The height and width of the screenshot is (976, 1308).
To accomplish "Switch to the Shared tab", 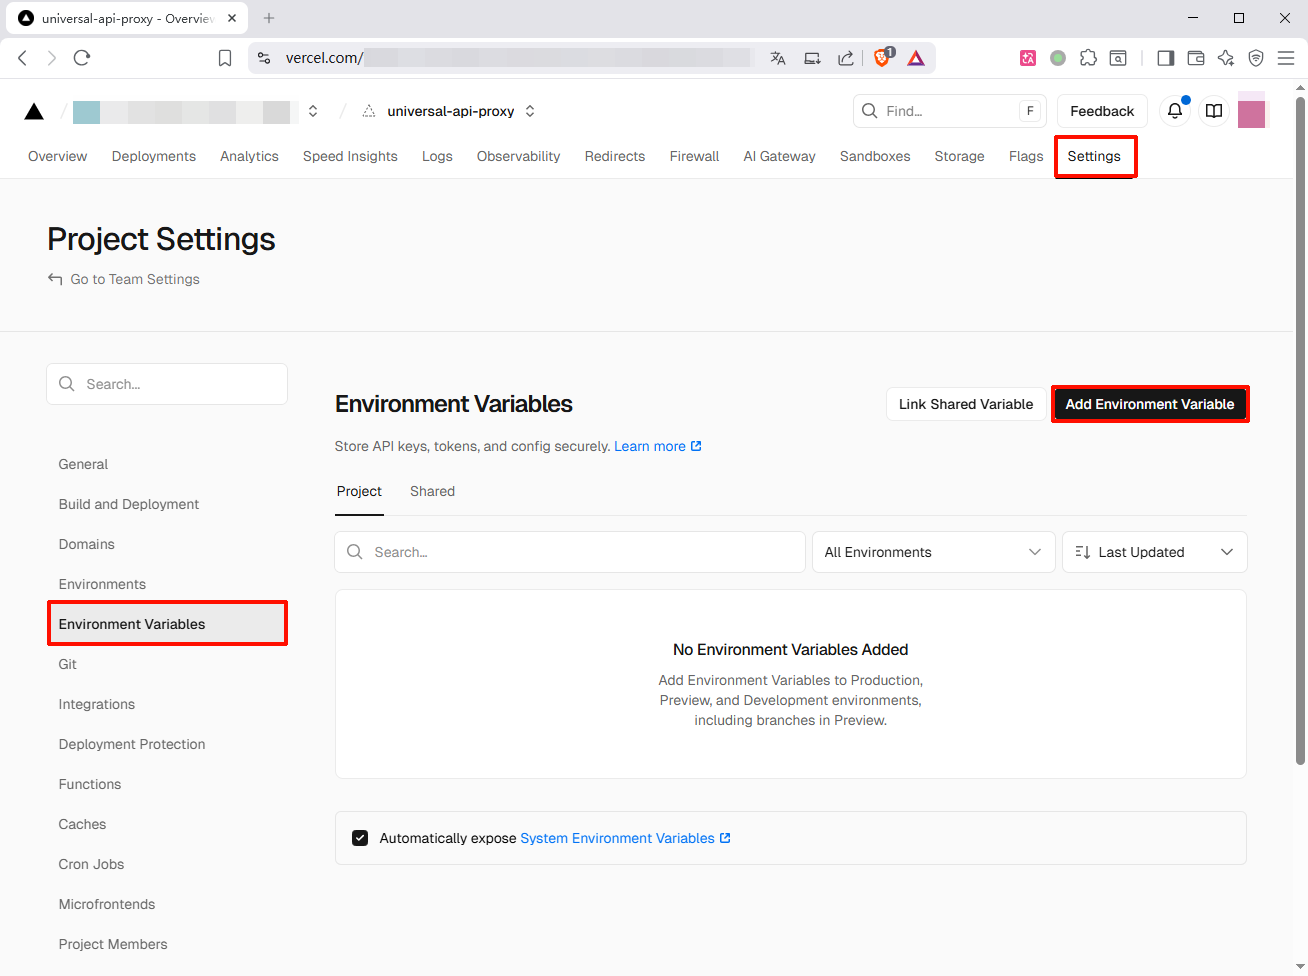I will pyautogui.click(x=432, y=491).
